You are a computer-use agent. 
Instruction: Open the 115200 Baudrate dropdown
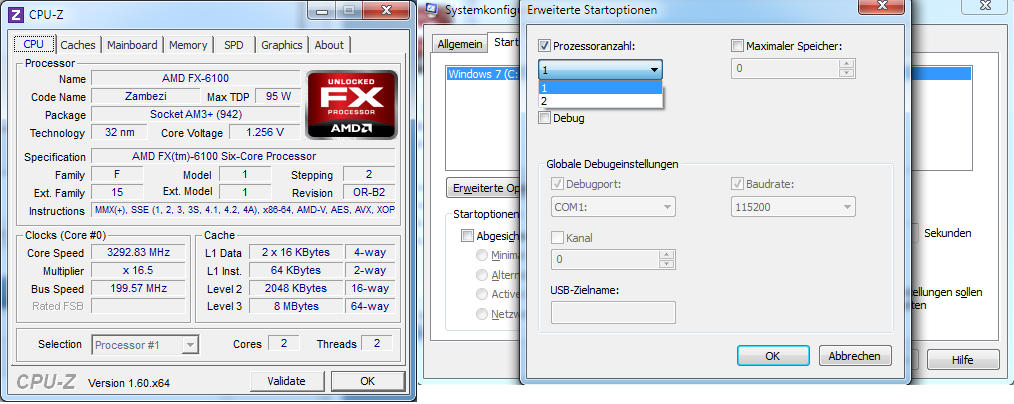(x=793, y=207)
